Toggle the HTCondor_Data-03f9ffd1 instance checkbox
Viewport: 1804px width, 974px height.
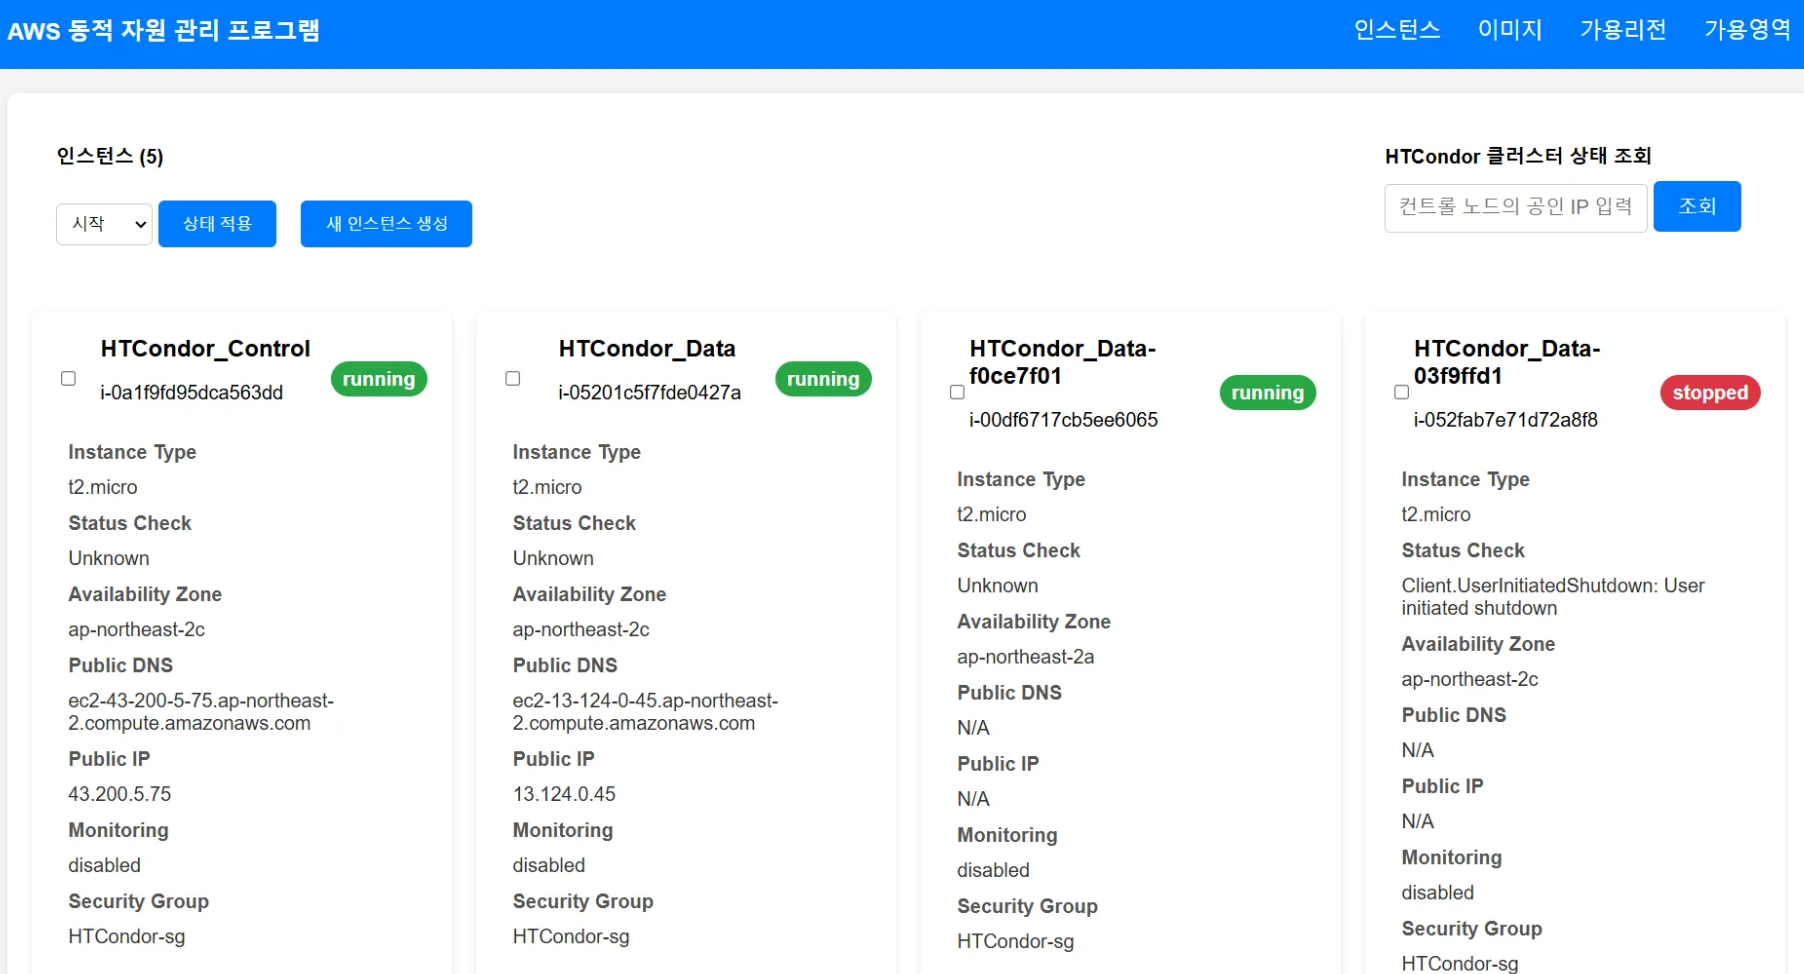(1401, 392)
